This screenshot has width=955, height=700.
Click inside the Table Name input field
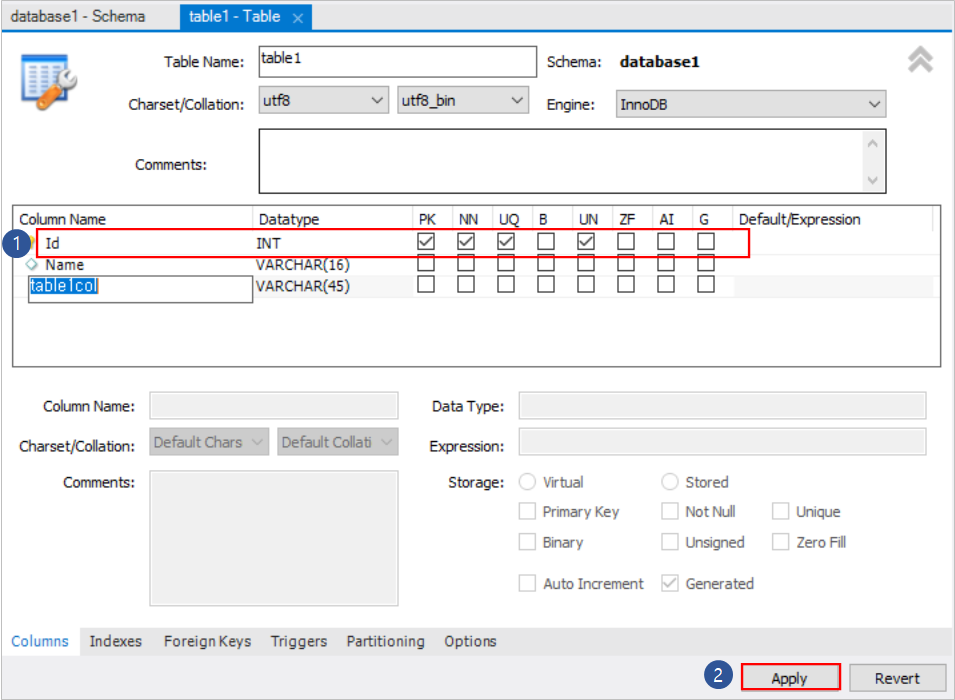[395, 62]
